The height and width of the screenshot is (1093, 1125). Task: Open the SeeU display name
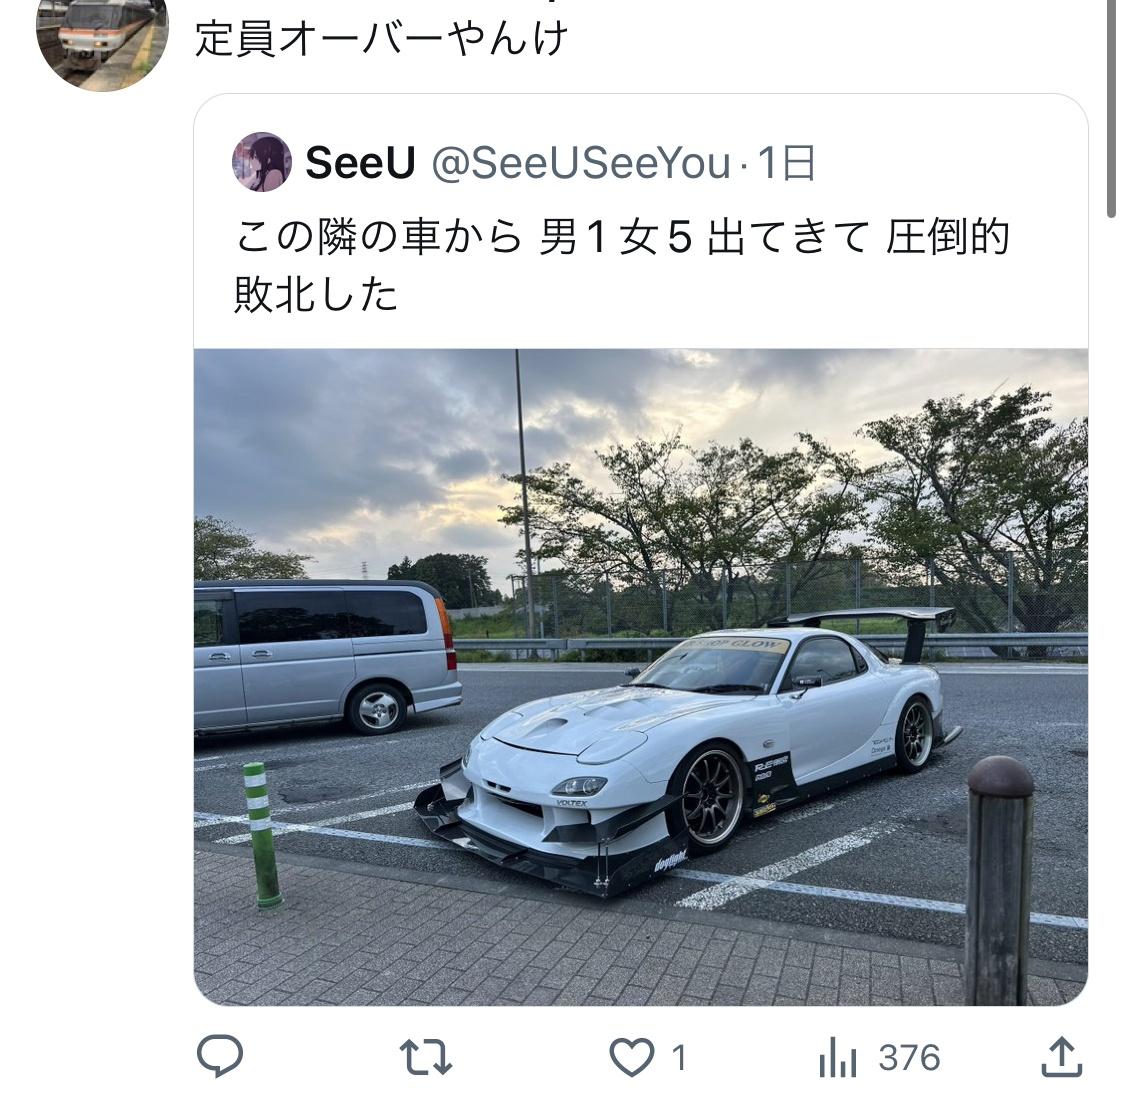(360, 163)
